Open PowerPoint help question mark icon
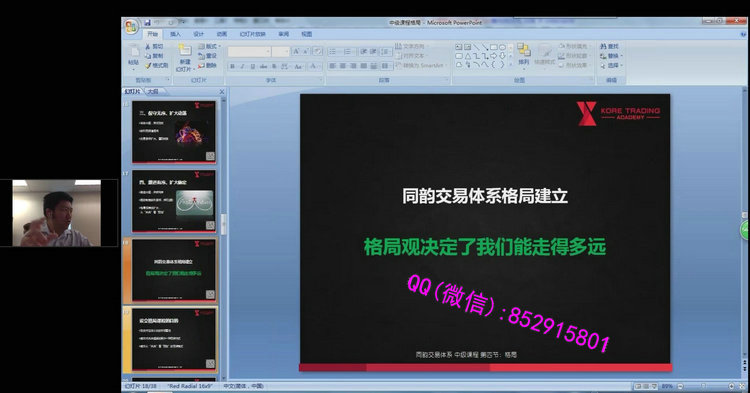The width and height of the screenshot is (750, 393). (x=743, y=34)
